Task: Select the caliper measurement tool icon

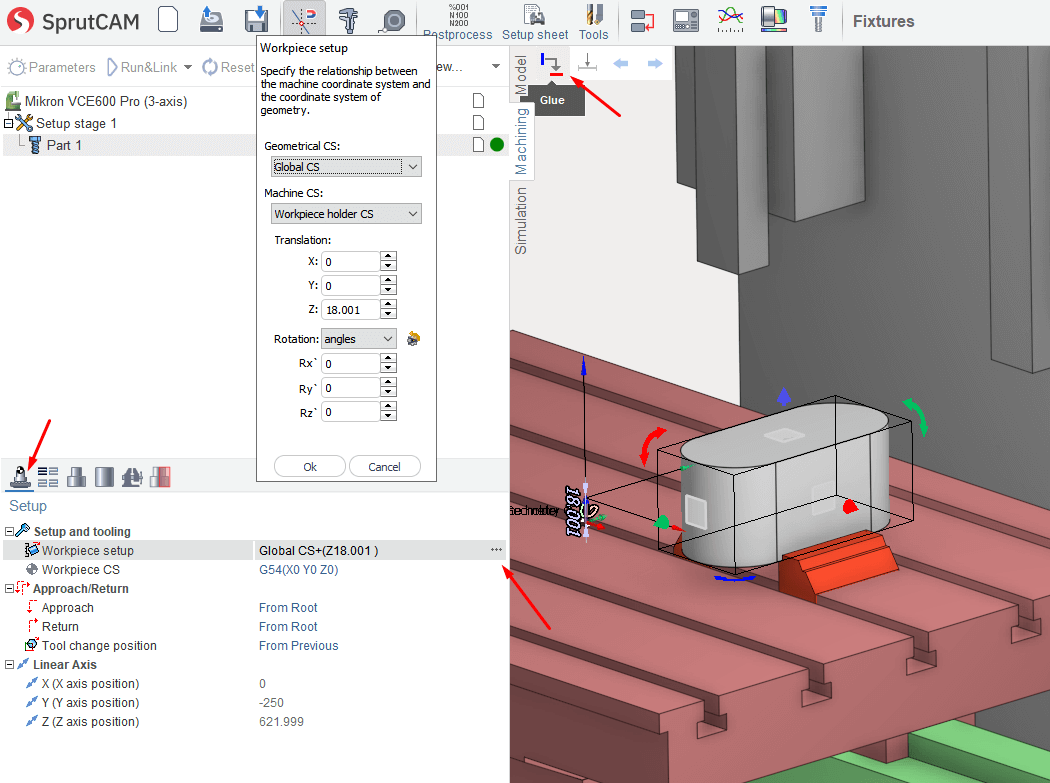Action: click(x=348, y=19)
